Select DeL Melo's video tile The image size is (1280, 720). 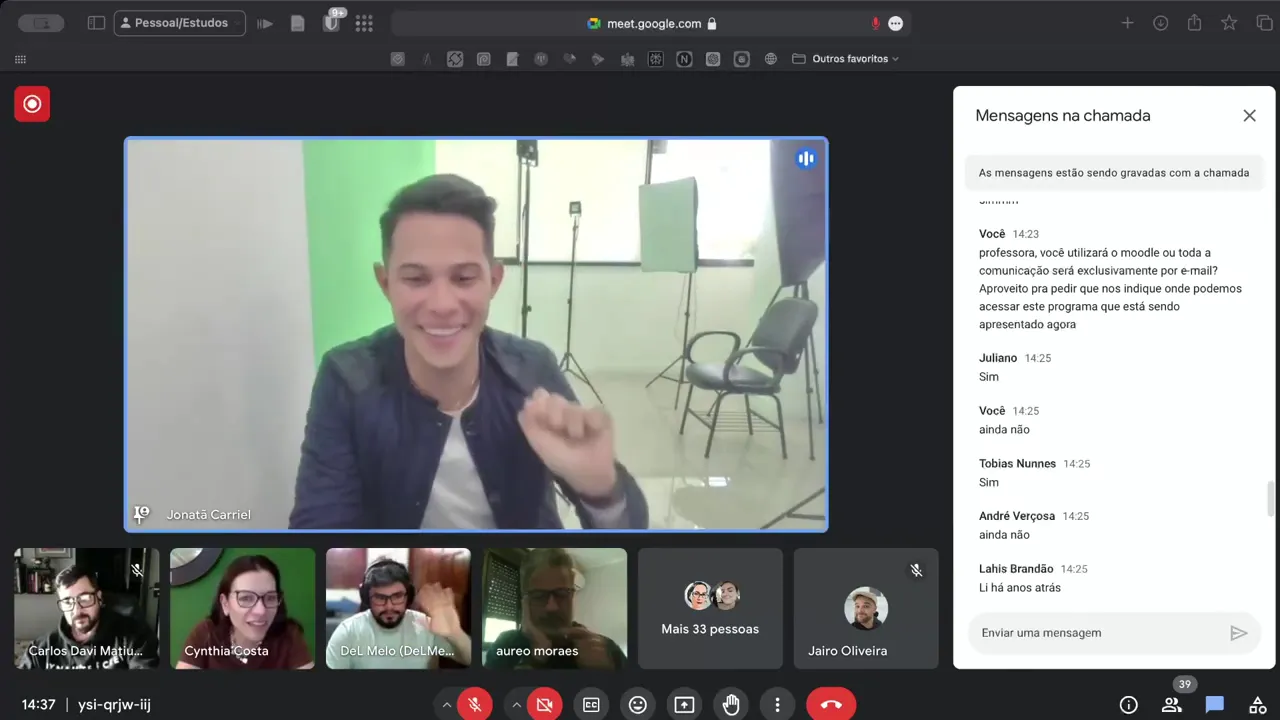pyautogui.click(x=398, y=608)
